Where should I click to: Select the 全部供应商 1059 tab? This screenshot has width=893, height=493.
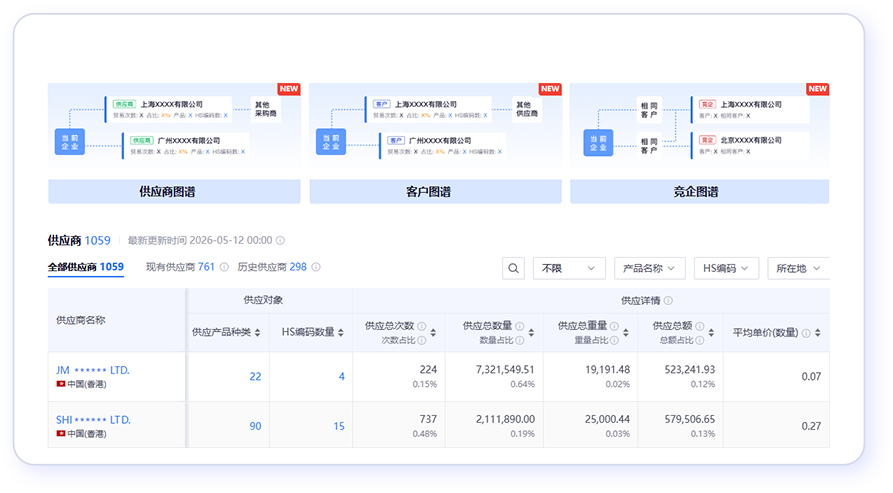tap(85, 267)
